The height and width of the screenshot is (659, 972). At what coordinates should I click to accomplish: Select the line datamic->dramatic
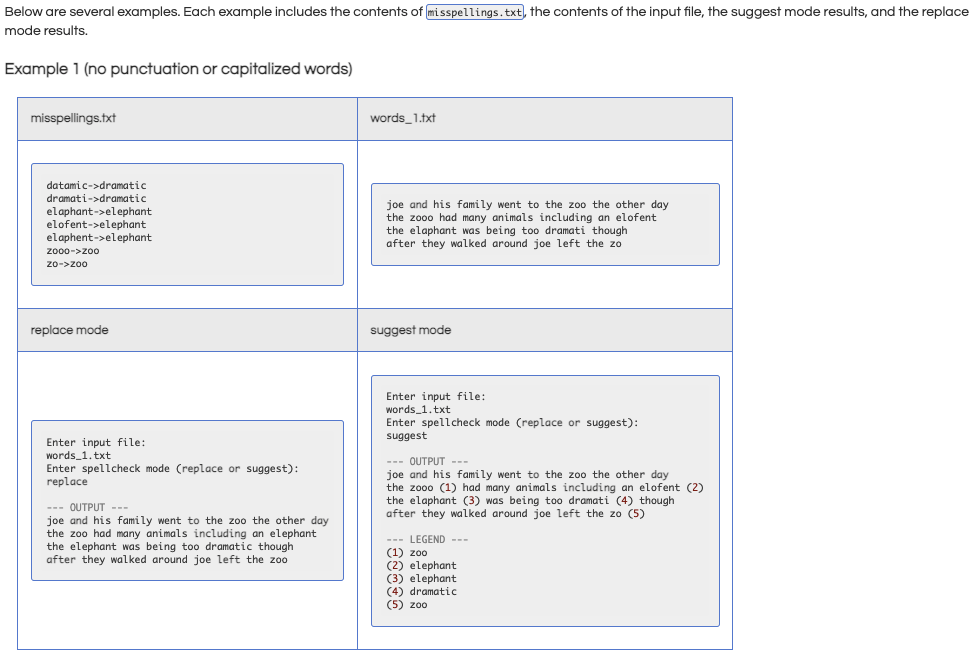tap(96, 185)
